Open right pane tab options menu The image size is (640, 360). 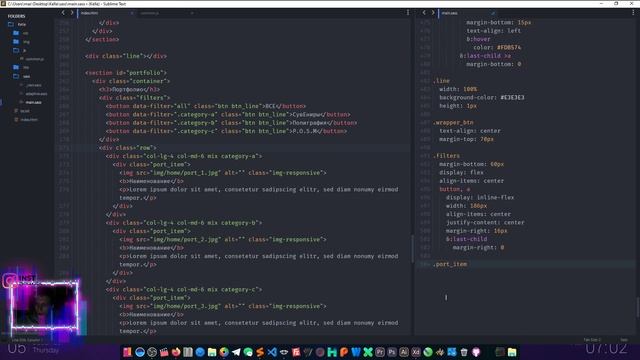pyautogui.click(x=633, y=13)
